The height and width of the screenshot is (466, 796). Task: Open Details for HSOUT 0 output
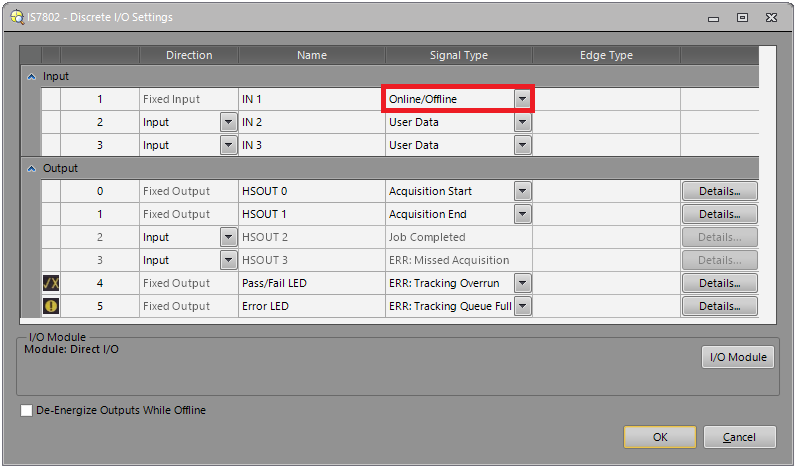click(x=719, y=191)
